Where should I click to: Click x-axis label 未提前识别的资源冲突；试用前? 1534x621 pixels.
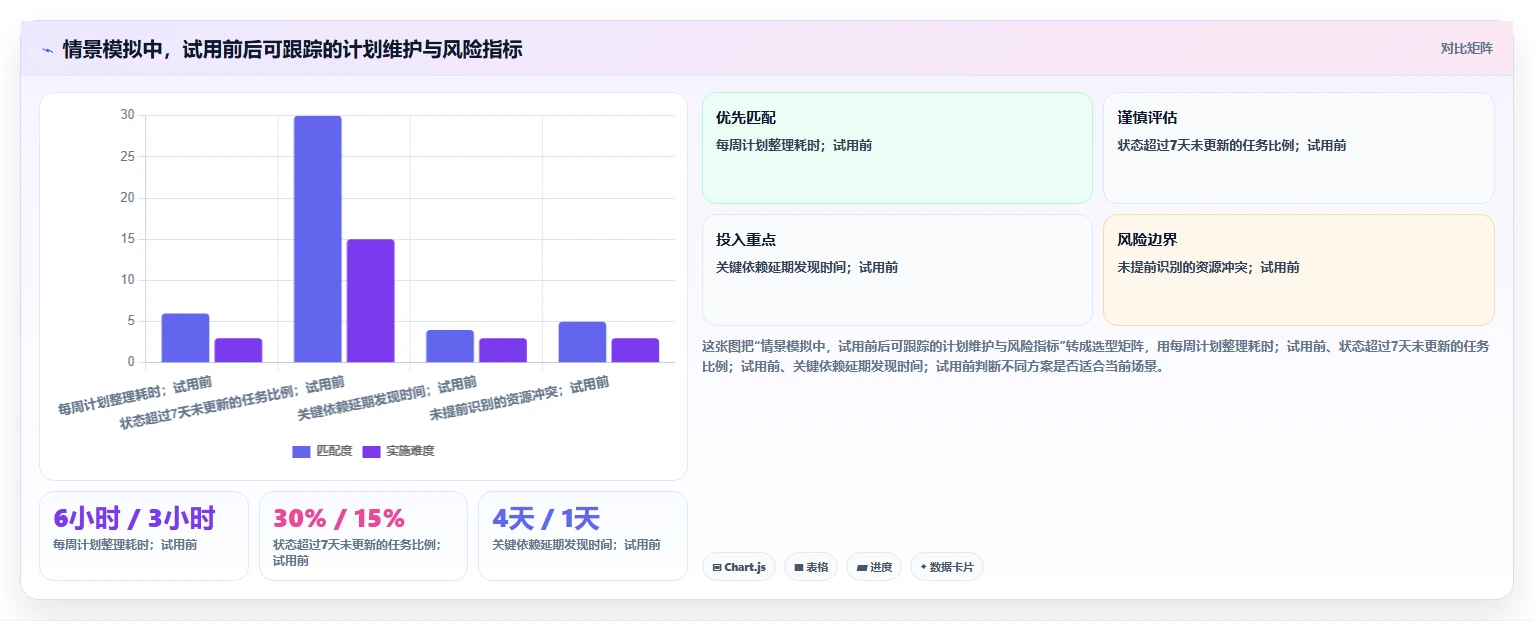click(519, 398)
